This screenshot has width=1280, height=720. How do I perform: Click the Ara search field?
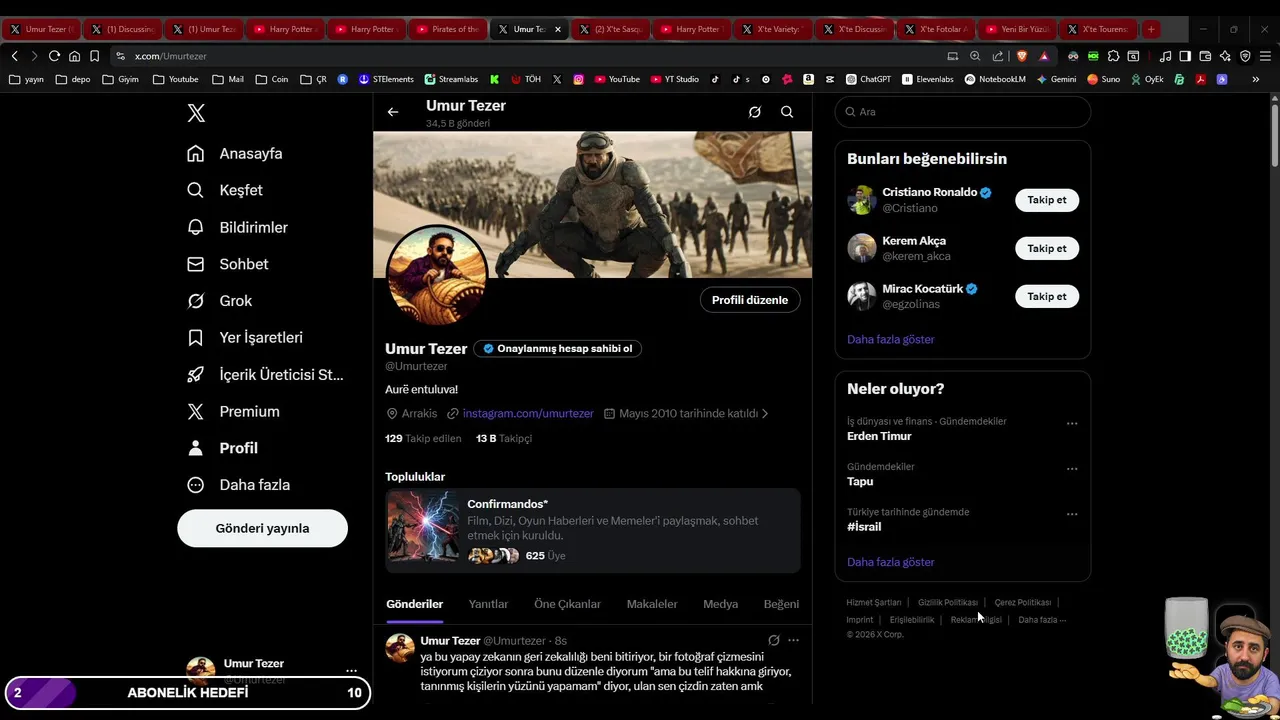coord(963,111)
